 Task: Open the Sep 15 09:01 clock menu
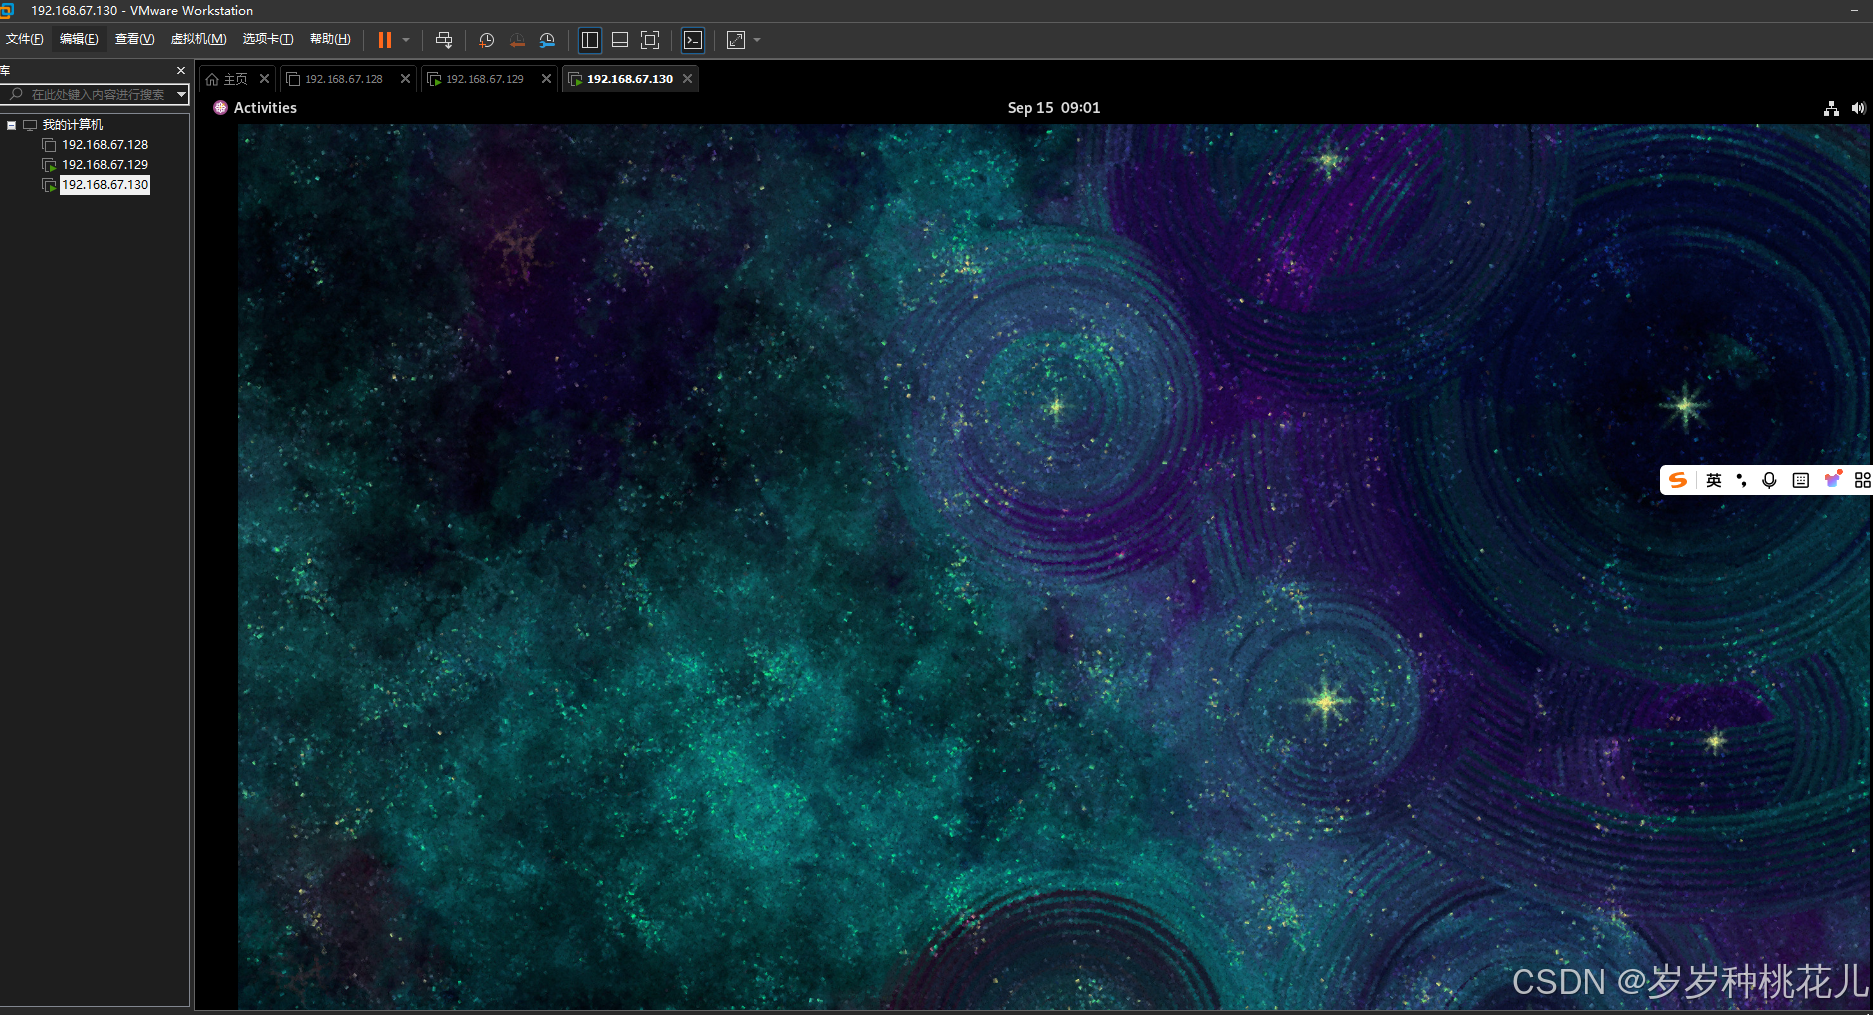(x=1054, y=108)
